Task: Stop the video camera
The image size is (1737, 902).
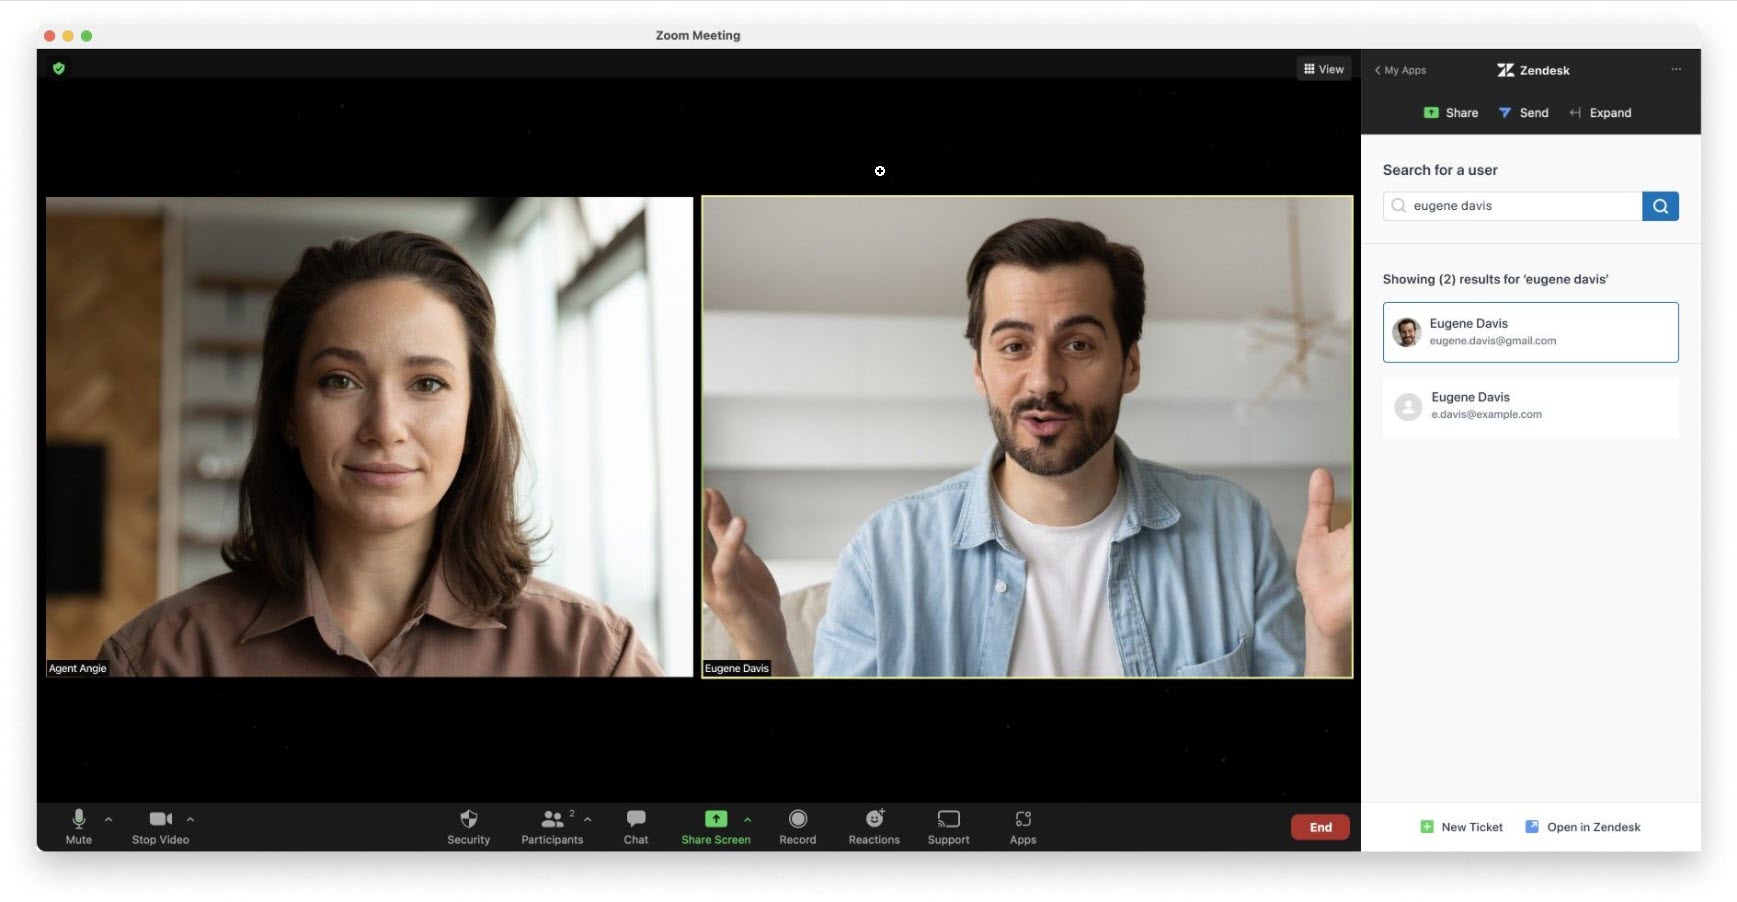Action: tap(160, 826)
